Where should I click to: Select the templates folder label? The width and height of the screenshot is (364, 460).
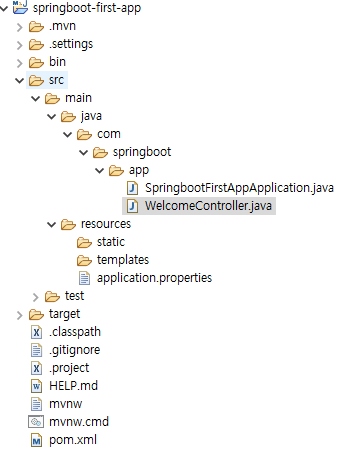click(123, 260)
